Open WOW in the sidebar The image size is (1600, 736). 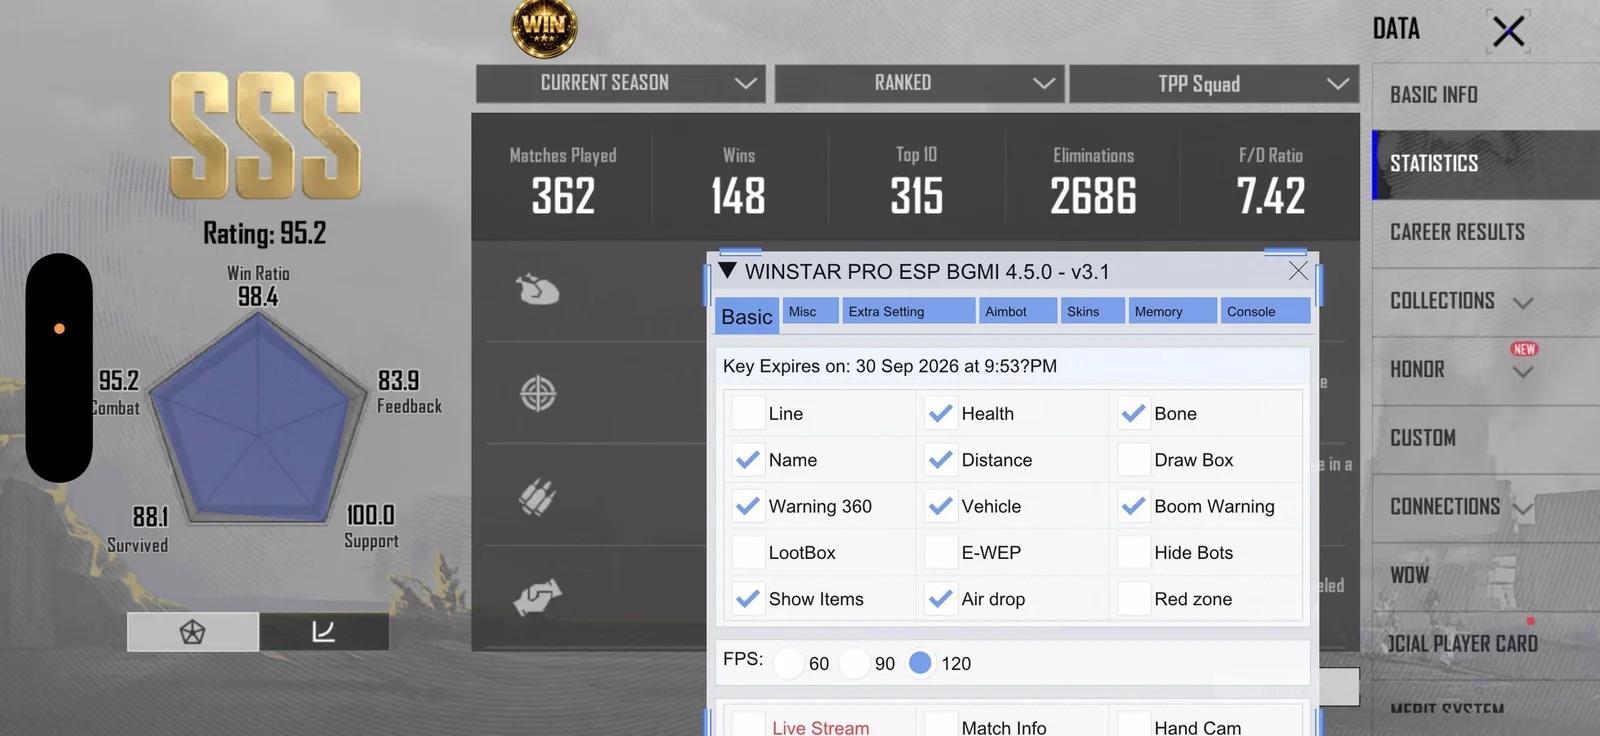(1486, 576)
